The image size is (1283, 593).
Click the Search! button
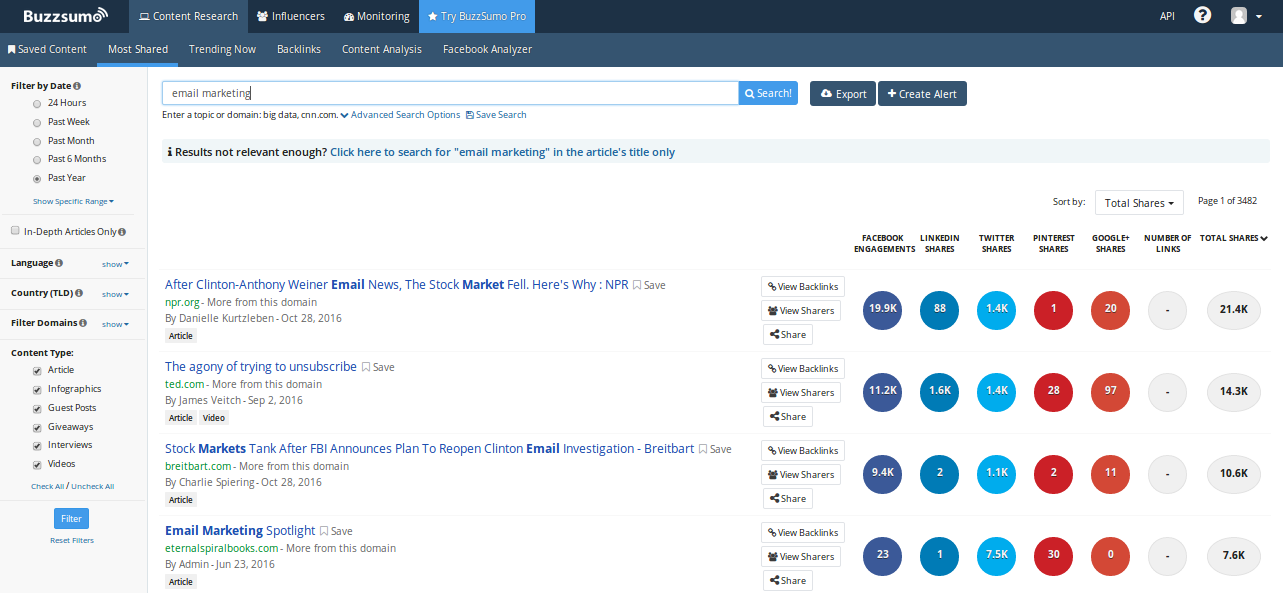768,93
